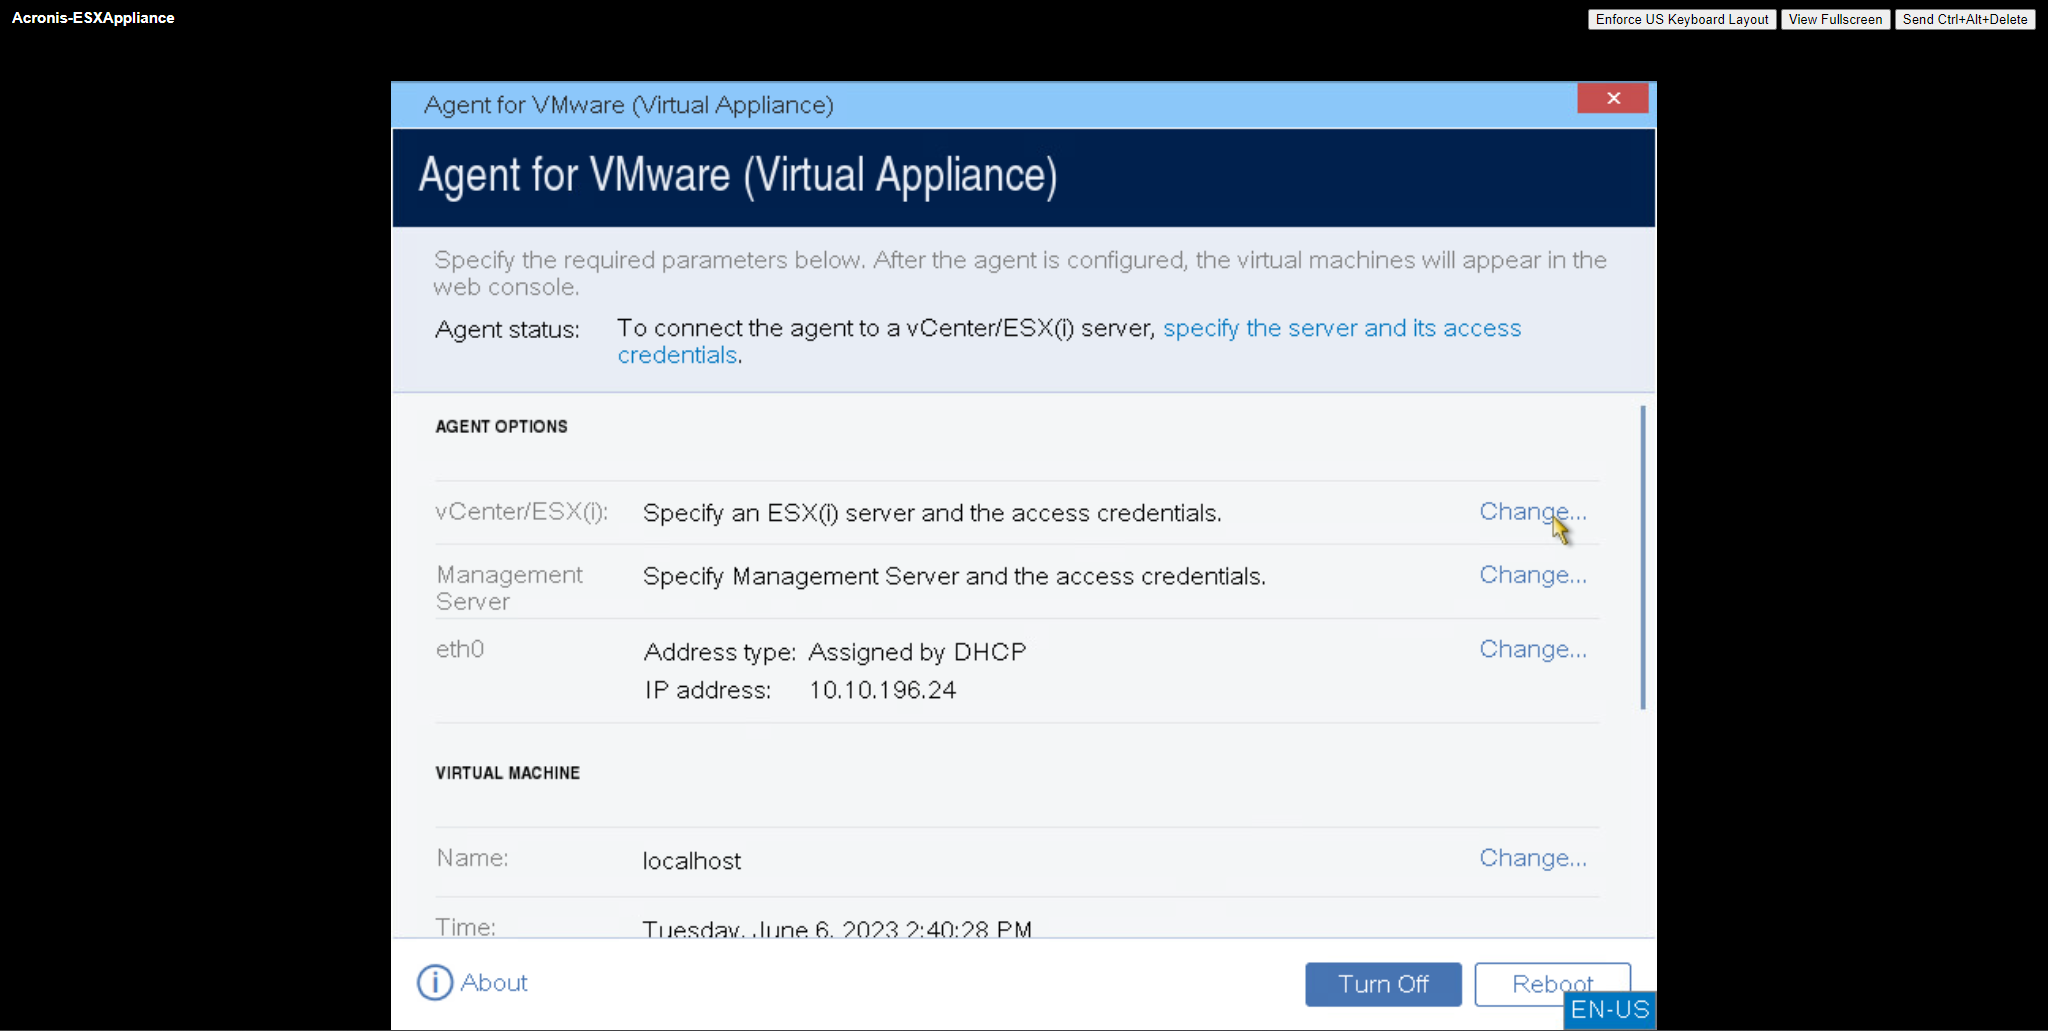Click Enforce US Keyboard Layout button
Viewport: 2048px width, 1031px height.
pos(1682,19)
